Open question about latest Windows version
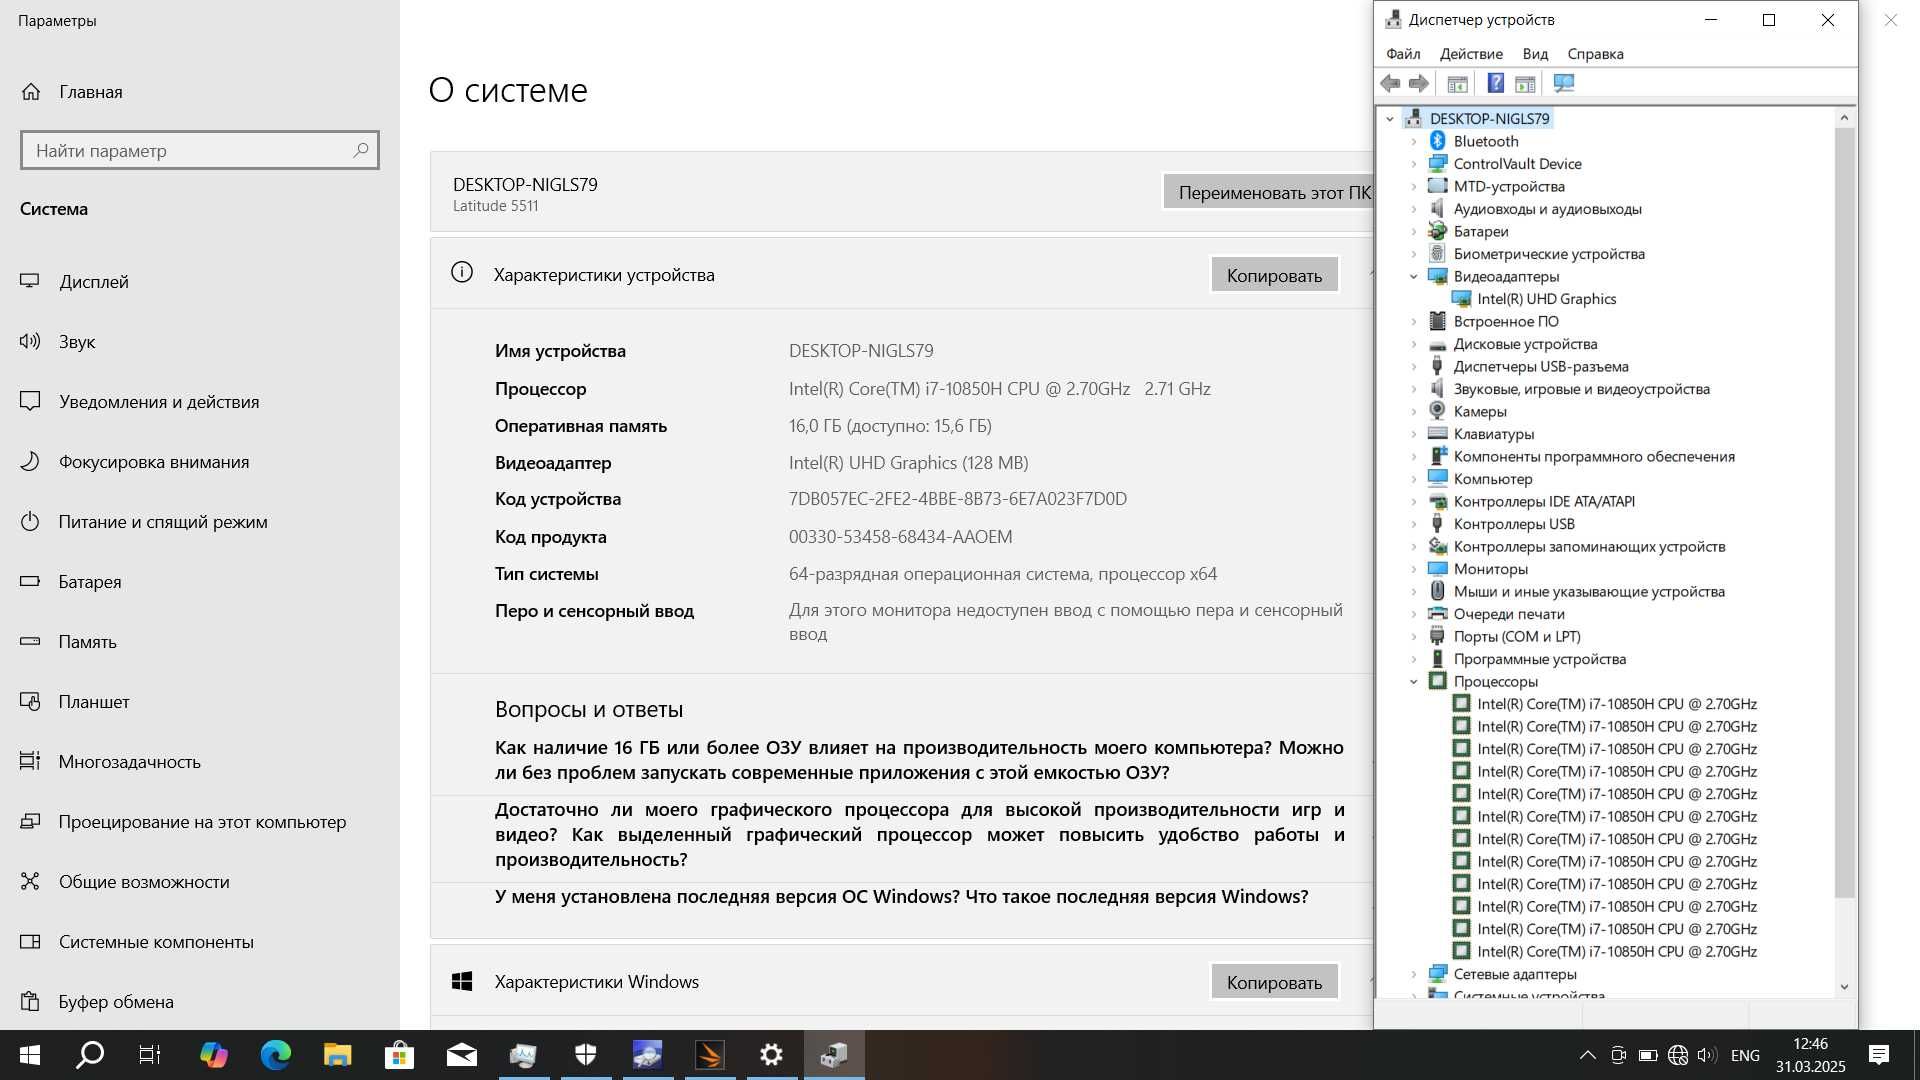 click(x=901, y=897)
